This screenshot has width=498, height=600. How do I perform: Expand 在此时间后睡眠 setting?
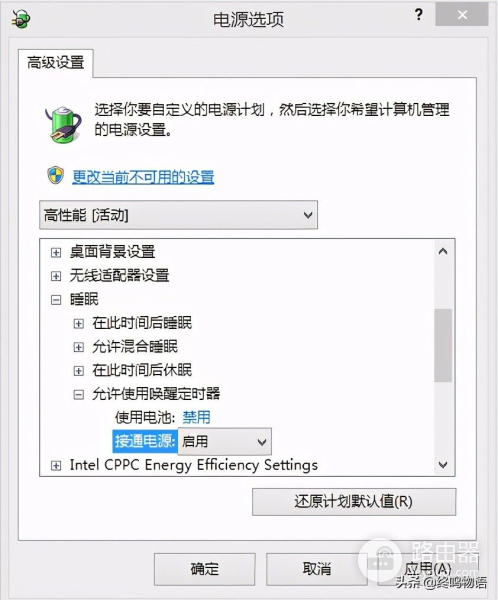click(78, 323)
